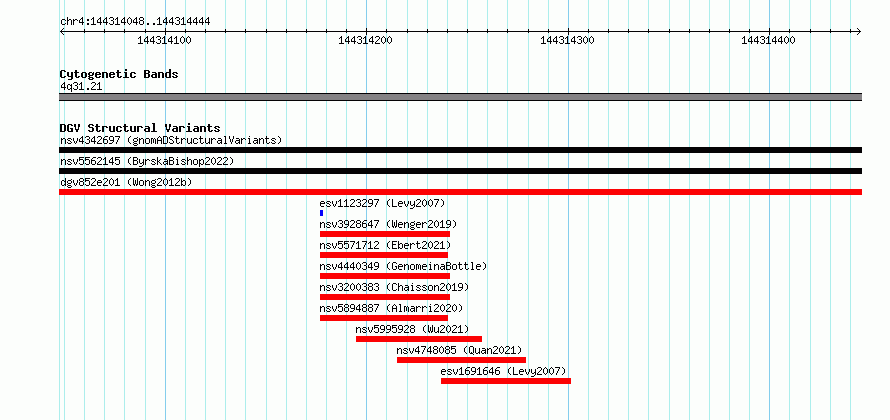Click the nsv5571712 Ebert2021 variant label
This screenshot has width=890, height=420.
pyautogui.click(x=385, y=245)
